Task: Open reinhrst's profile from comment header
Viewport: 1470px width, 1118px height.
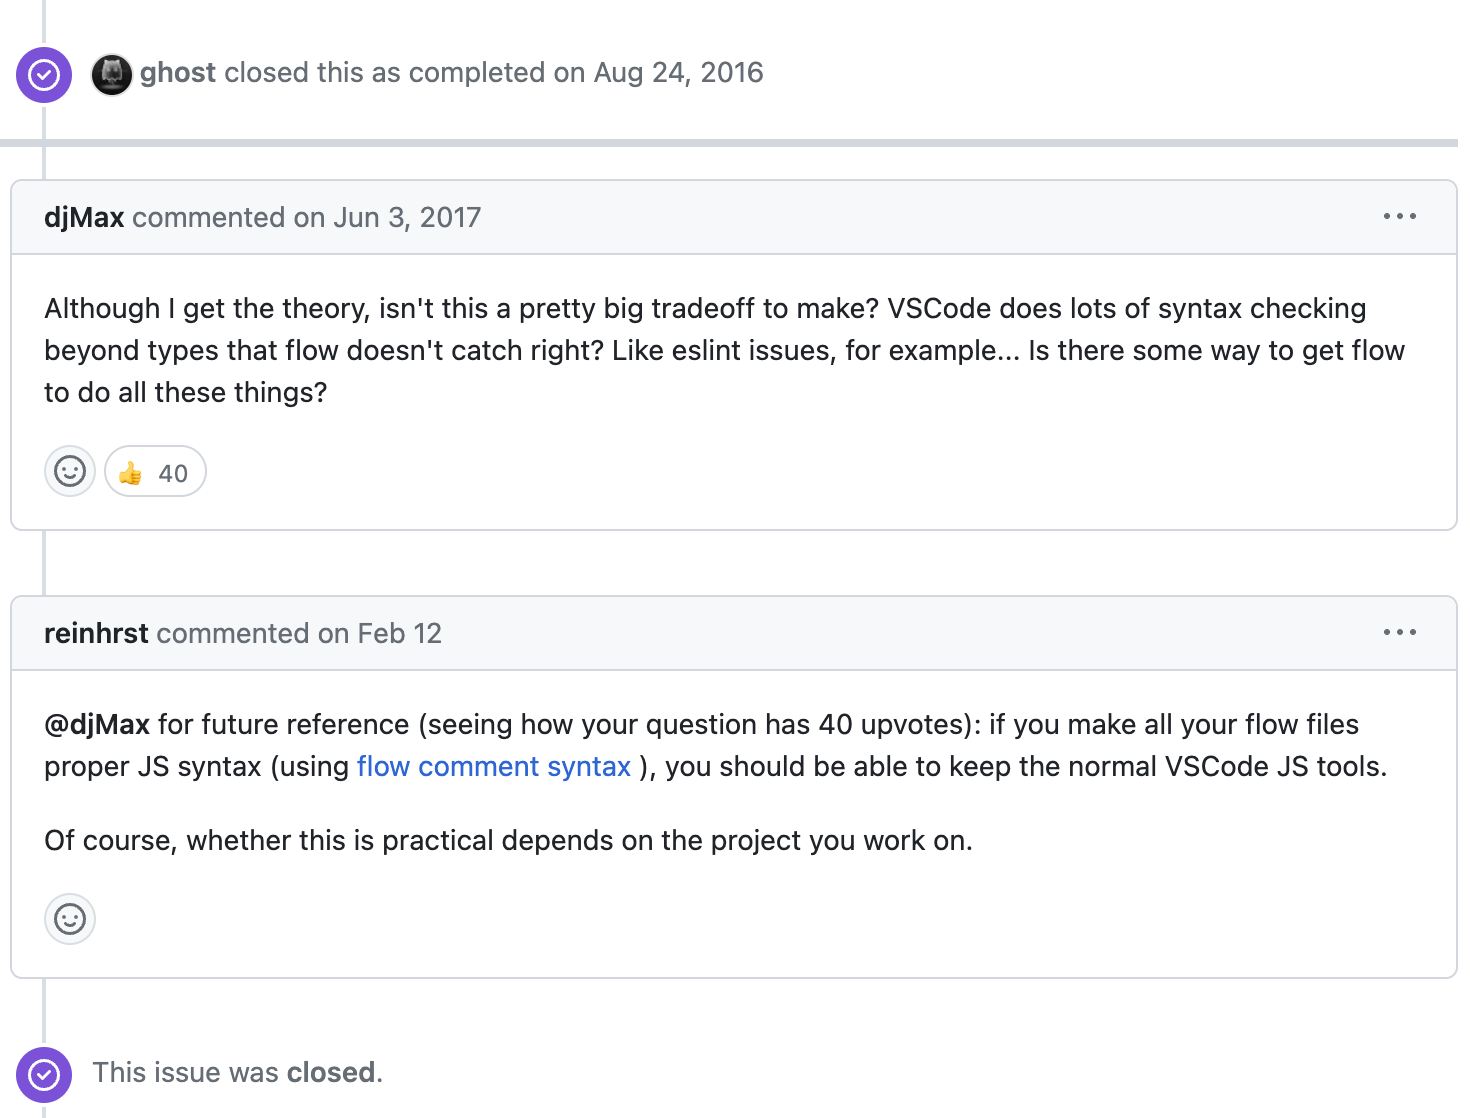Action: point(96,633)
